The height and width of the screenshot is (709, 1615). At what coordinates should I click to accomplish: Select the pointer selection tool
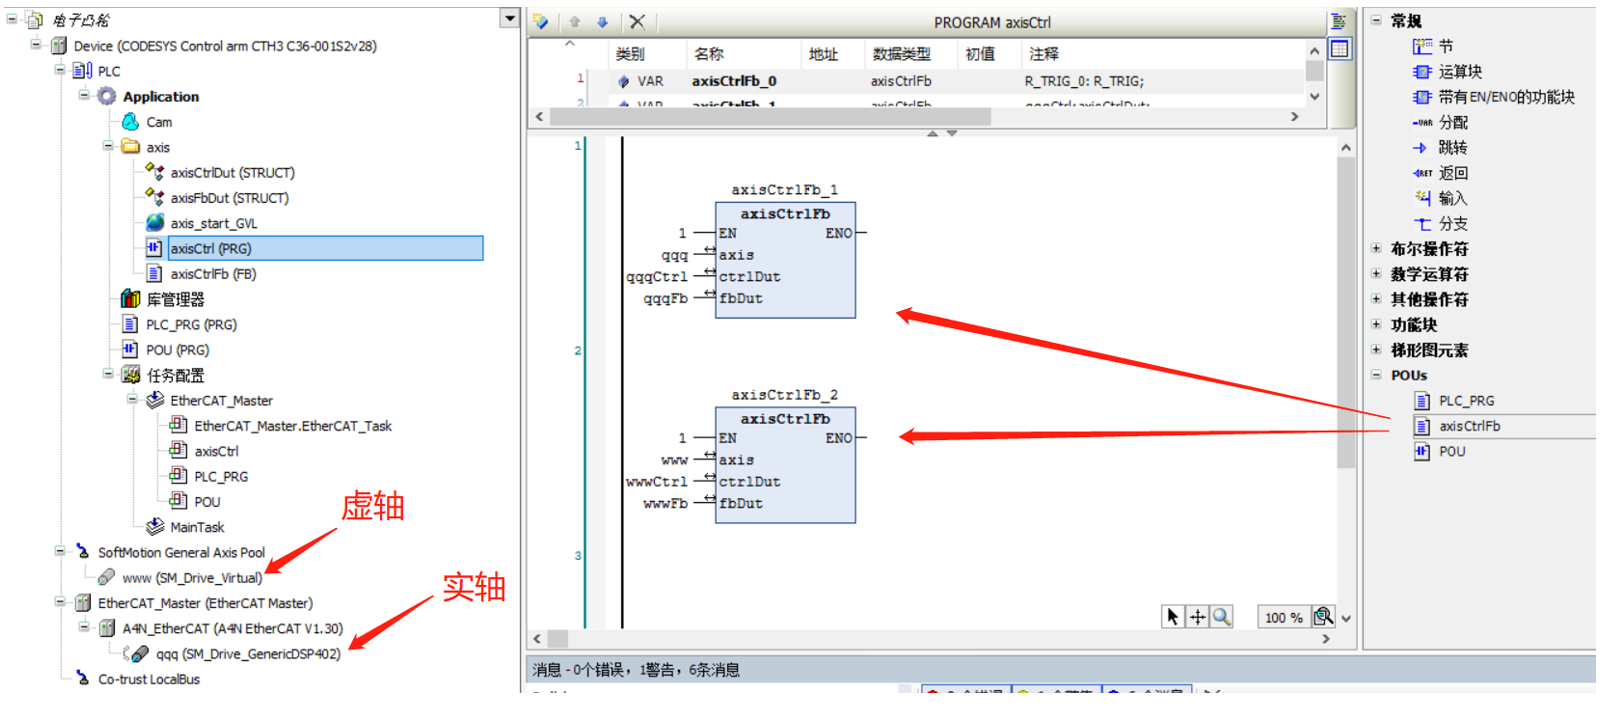pyautogui.click(x=1173, y=617)
